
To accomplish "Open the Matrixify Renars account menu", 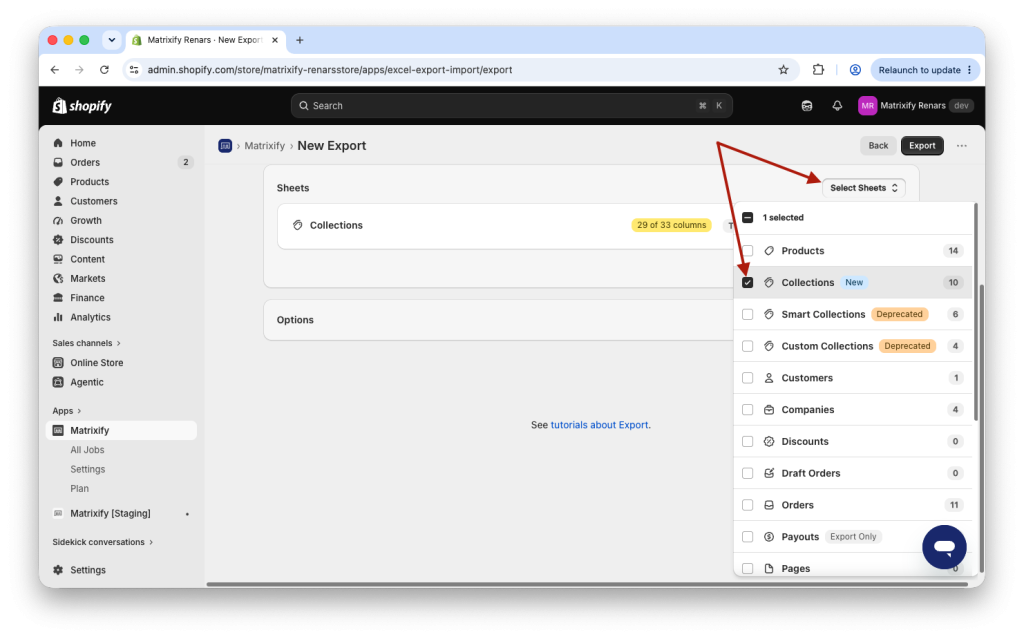I will click(916, 106).
